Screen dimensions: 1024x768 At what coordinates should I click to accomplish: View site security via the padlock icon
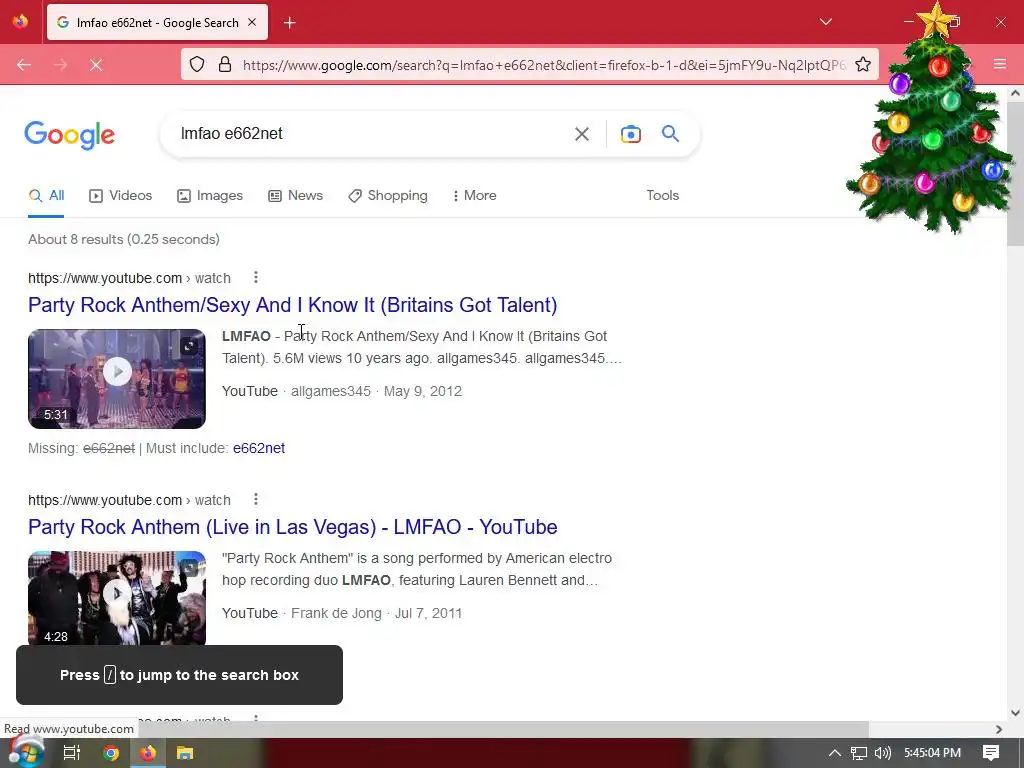tap(225, 65)
